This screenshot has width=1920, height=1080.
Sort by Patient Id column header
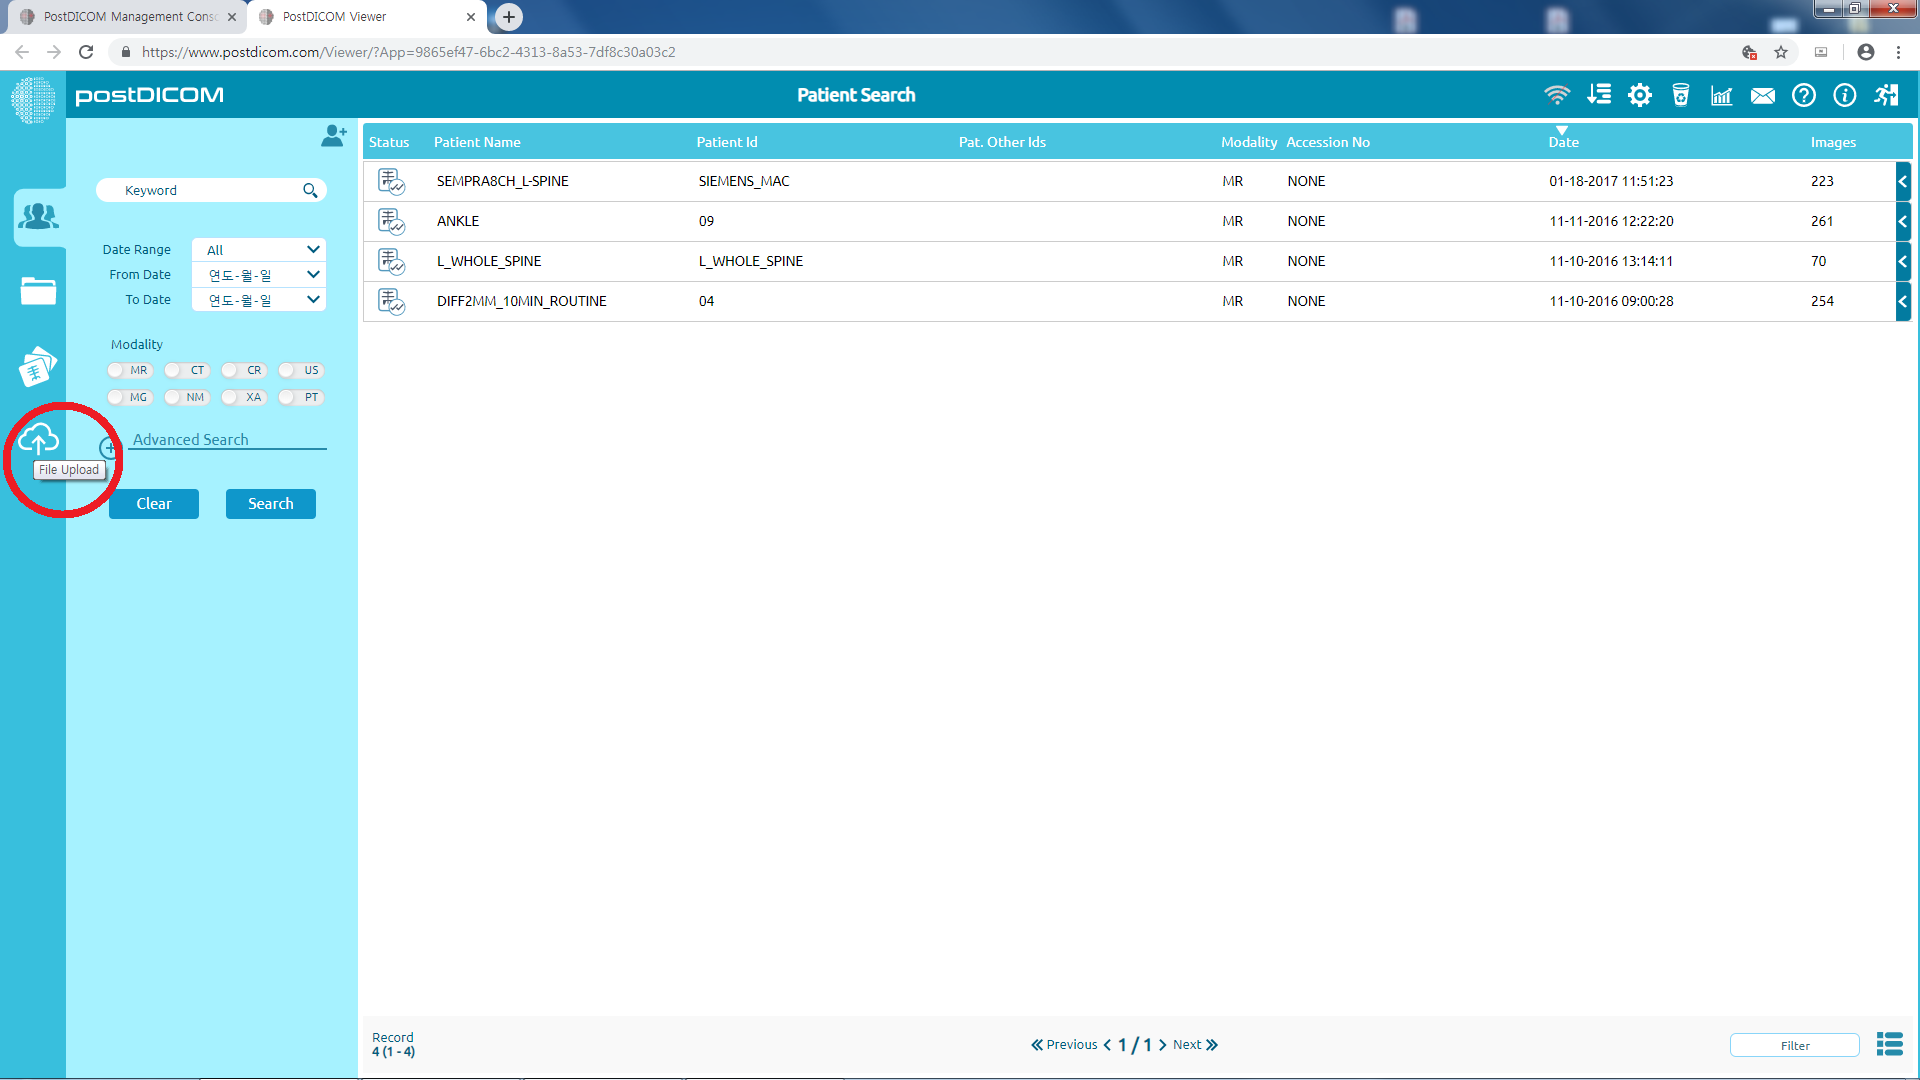727,142
